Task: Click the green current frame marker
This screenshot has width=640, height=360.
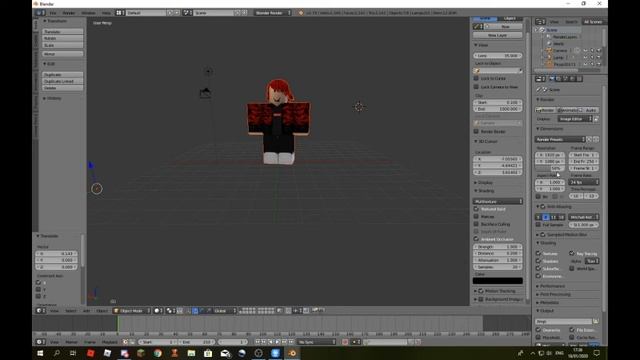Action: (118, 324)
